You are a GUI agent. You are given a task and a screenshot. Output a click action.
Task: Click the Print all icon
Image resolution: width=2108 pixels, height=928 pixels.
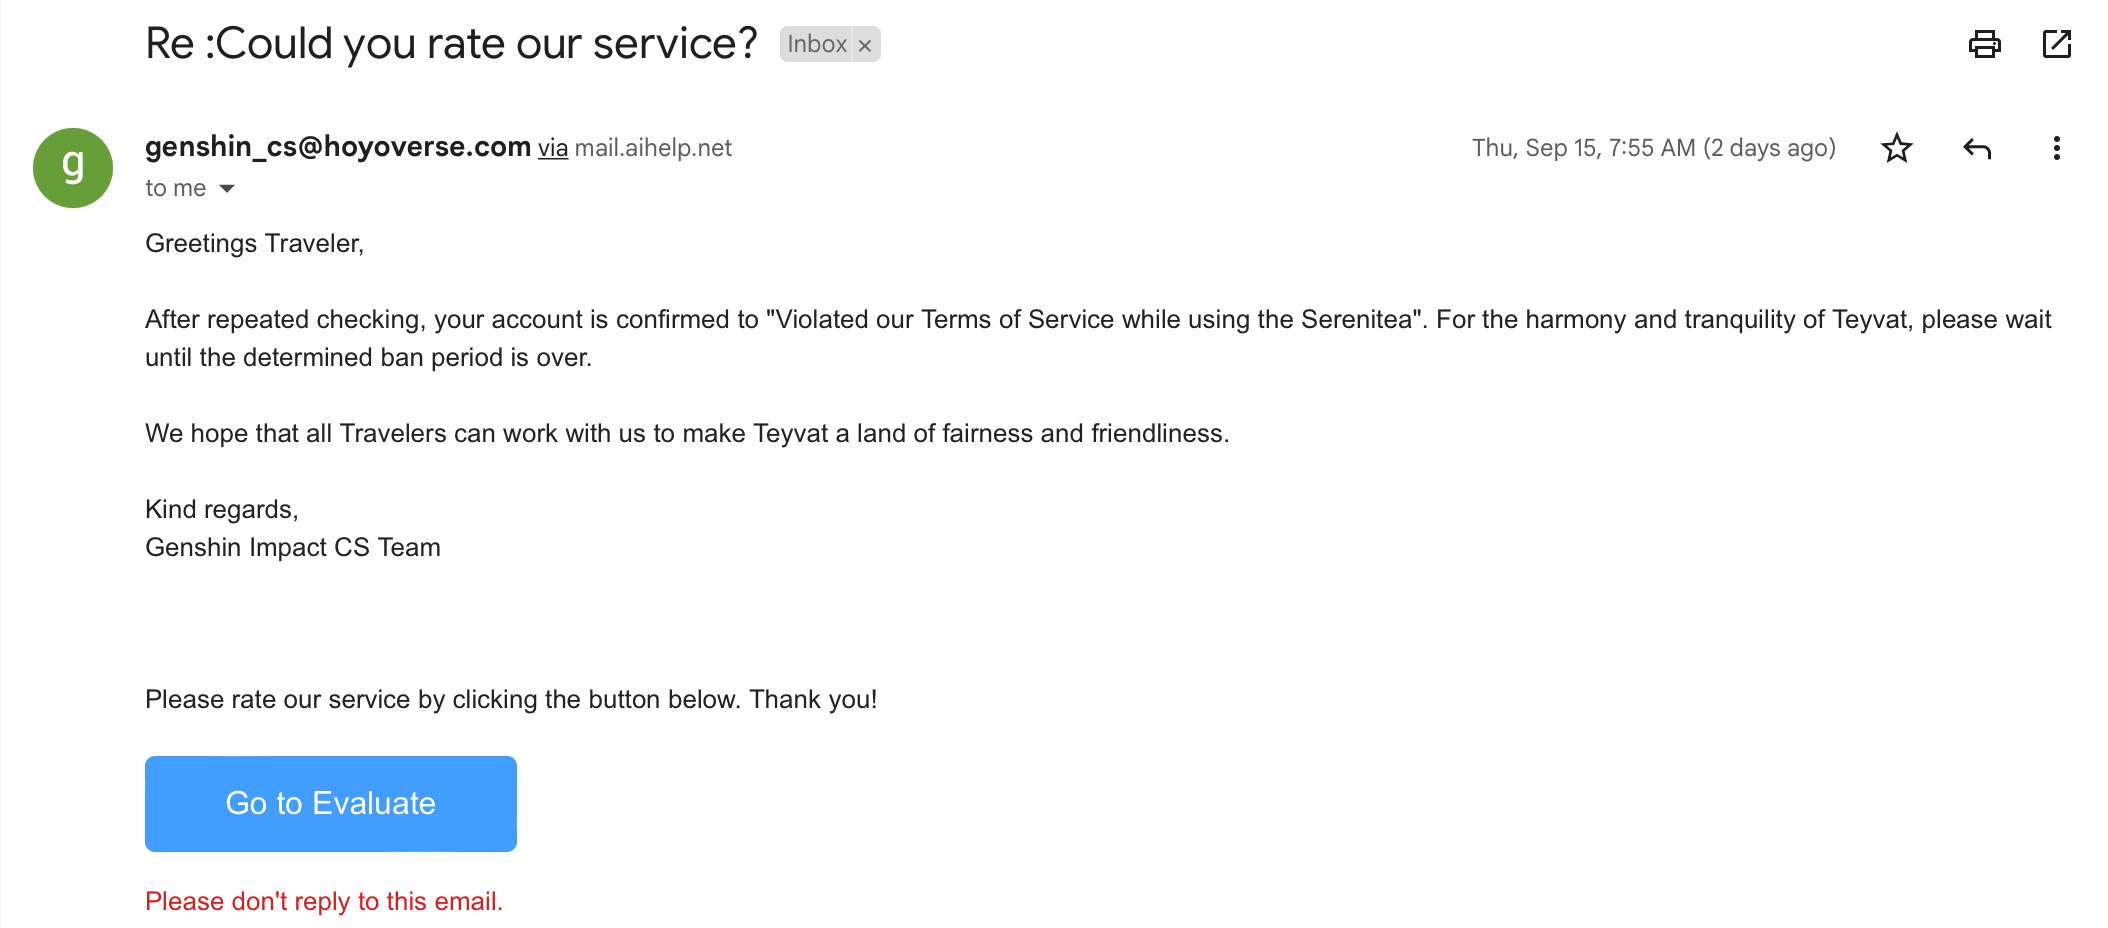coord(1984,44)
